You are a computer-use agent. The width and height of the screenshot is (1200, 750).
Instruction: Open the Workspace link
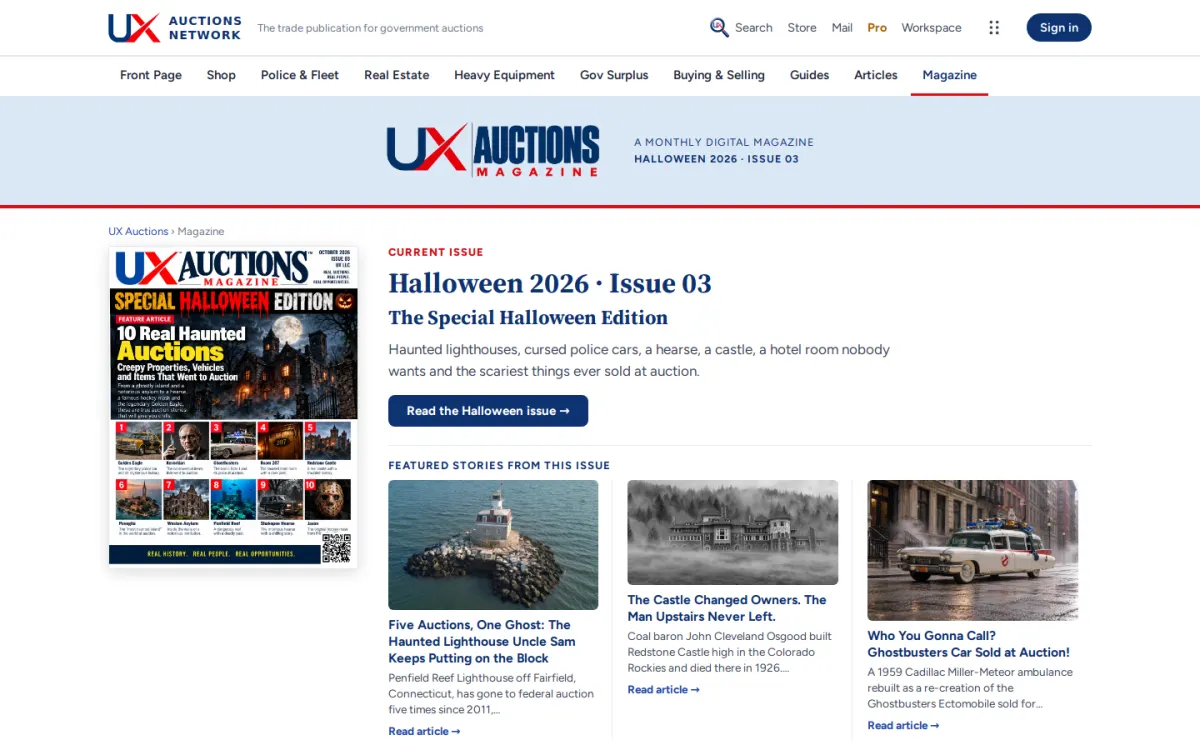931,28
